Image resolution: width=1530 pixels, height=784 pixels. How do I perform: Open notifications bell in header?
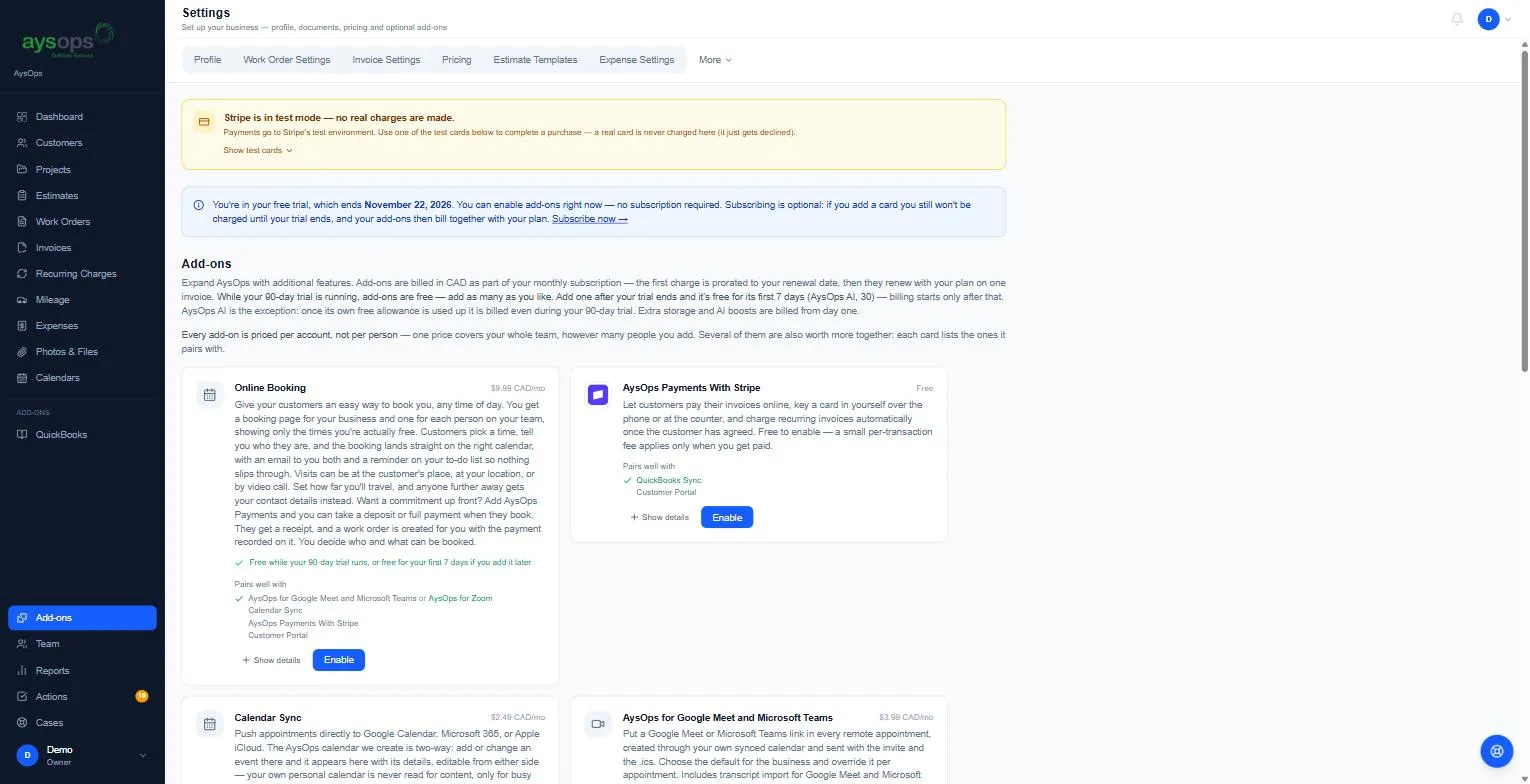[1457, 19]
